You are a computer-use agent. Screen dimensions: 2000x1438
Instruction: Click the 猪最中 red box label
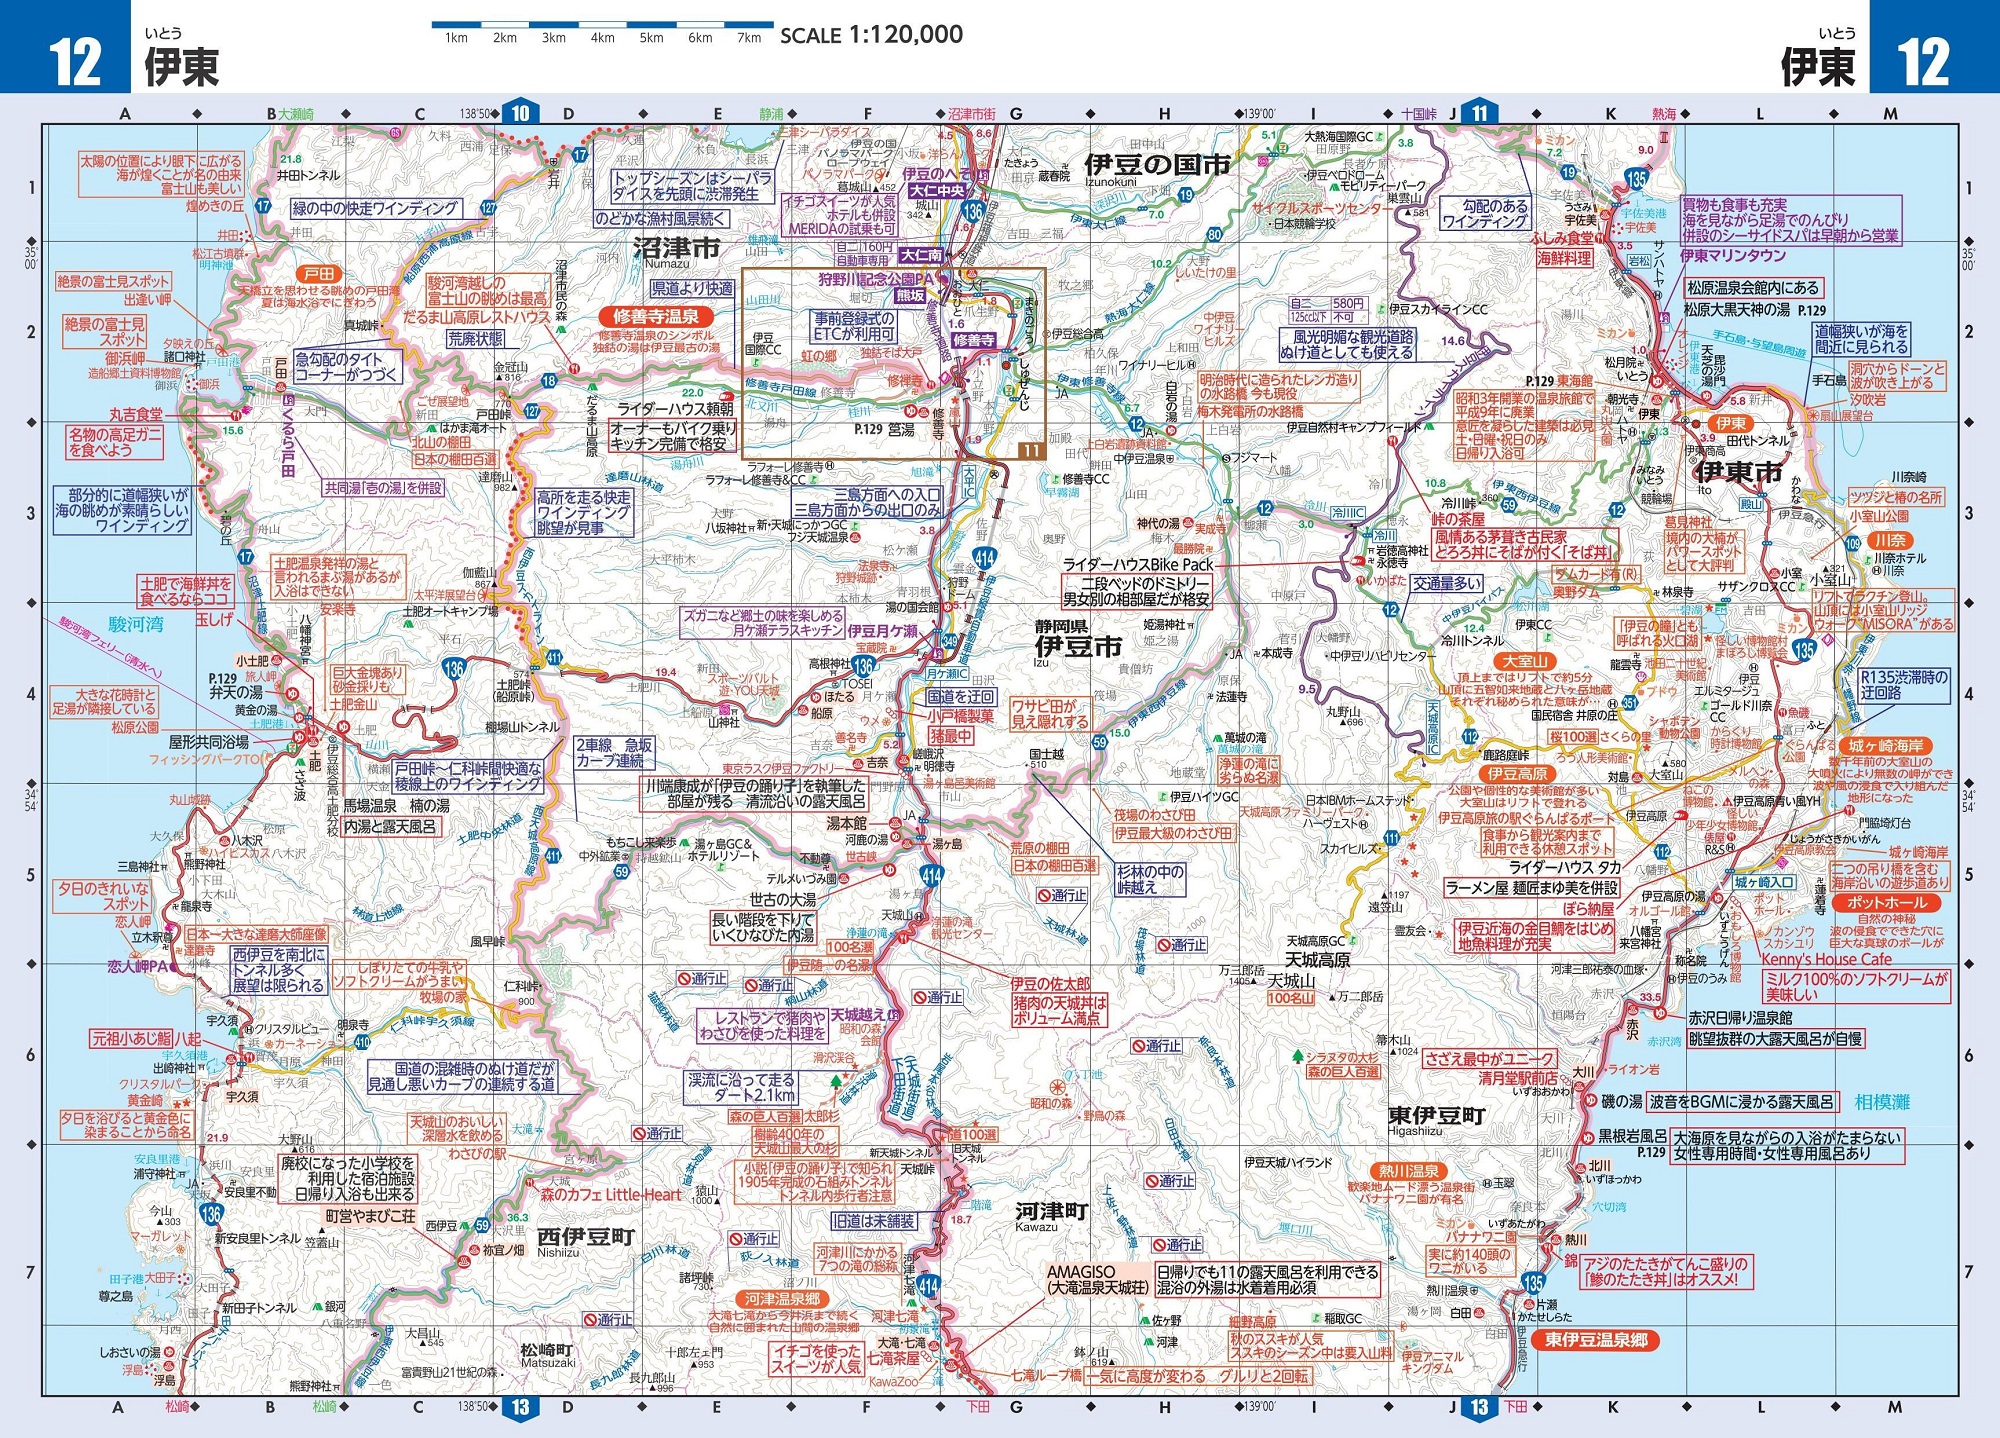click(x=950, y=735)
